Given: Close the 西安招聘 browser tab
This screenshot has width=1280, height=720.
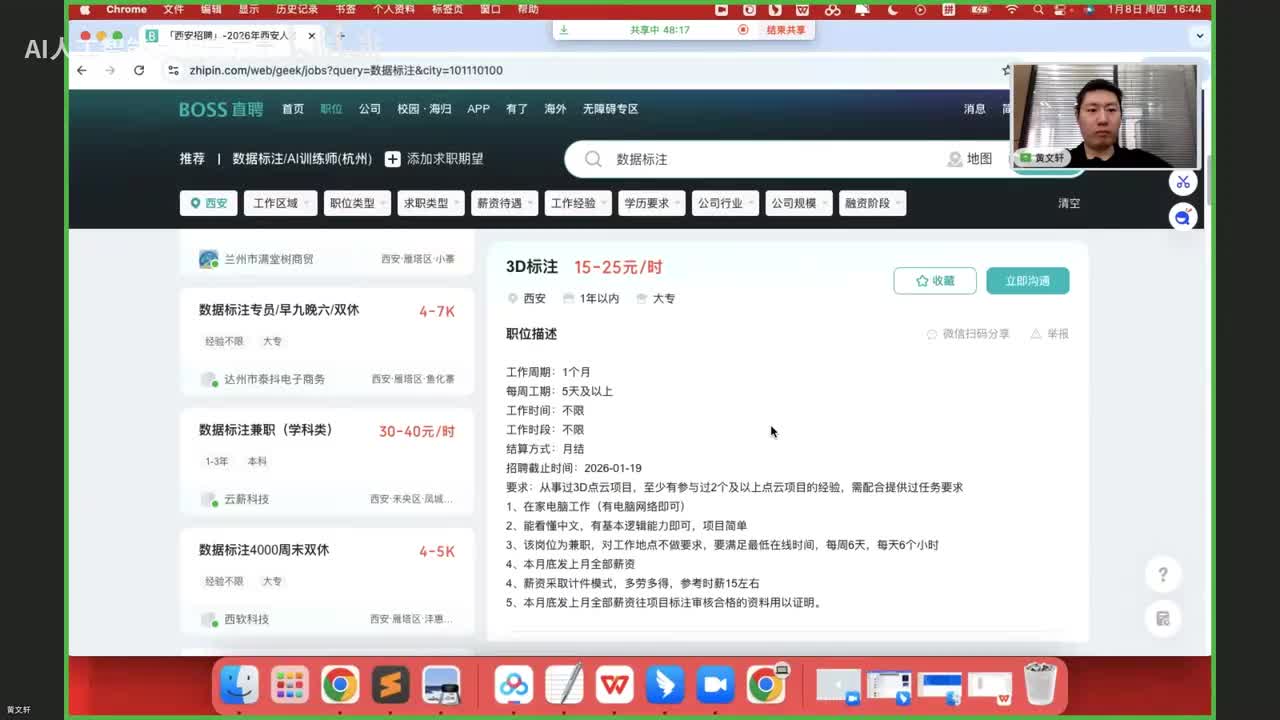Looking at the screenshot, I should tap(312, 36).
